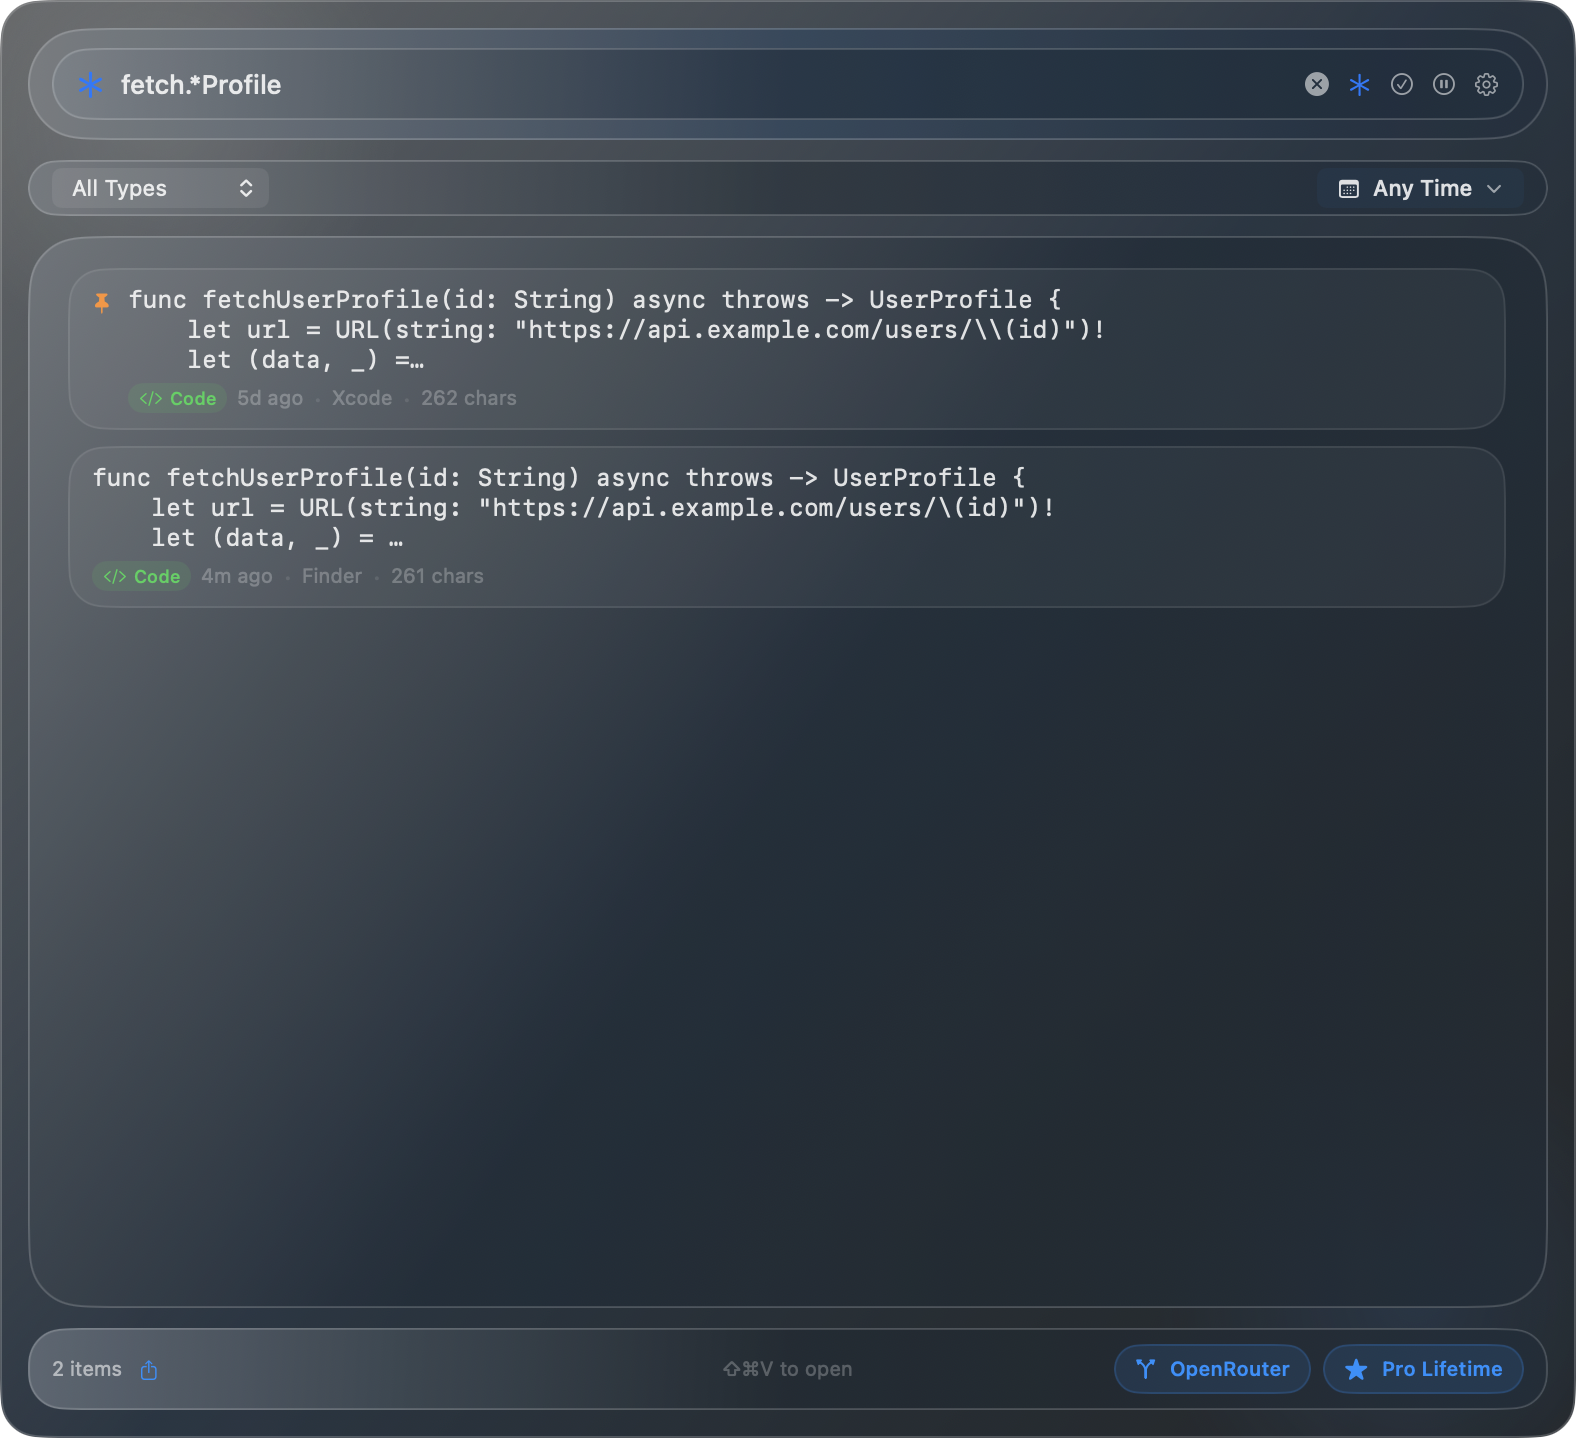Viewport: 1576px width, 1438px height.
Task: Click the '5d ago' timestamp
Action: (x=270, y=398)
